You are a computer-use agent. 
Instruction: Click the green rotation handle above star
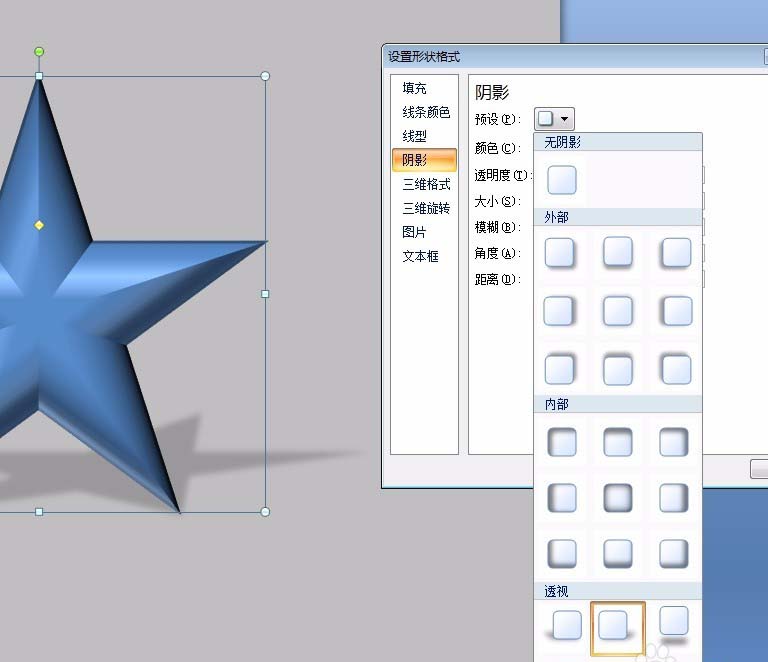[x=39, y=51]
